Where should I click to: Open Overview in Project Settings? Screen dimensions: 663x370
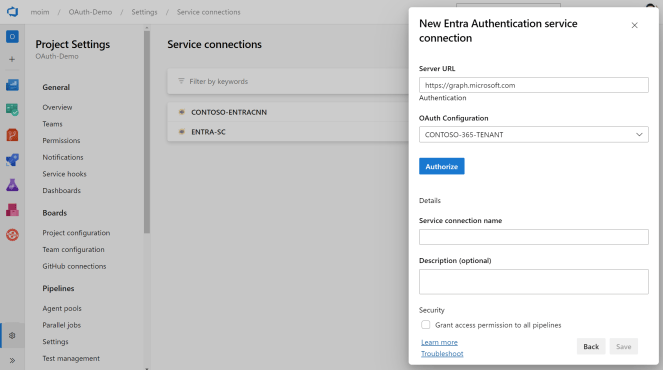click(x=57, y=107)
